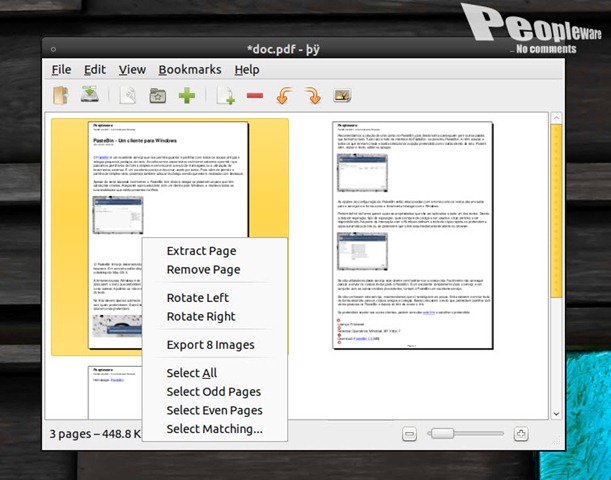
Task: Click the document properties page icon
Action: 128,95
